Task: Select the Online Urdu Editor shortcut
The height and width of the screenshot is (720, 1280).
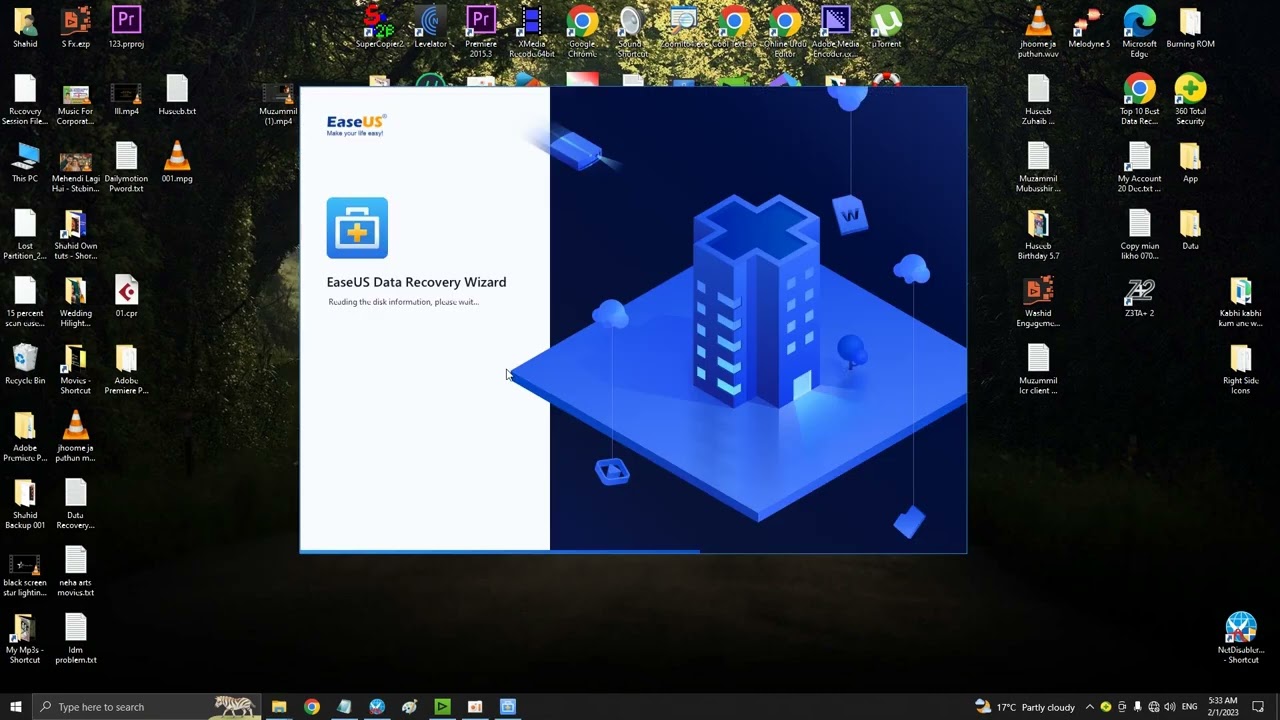Action: point(785,32)
